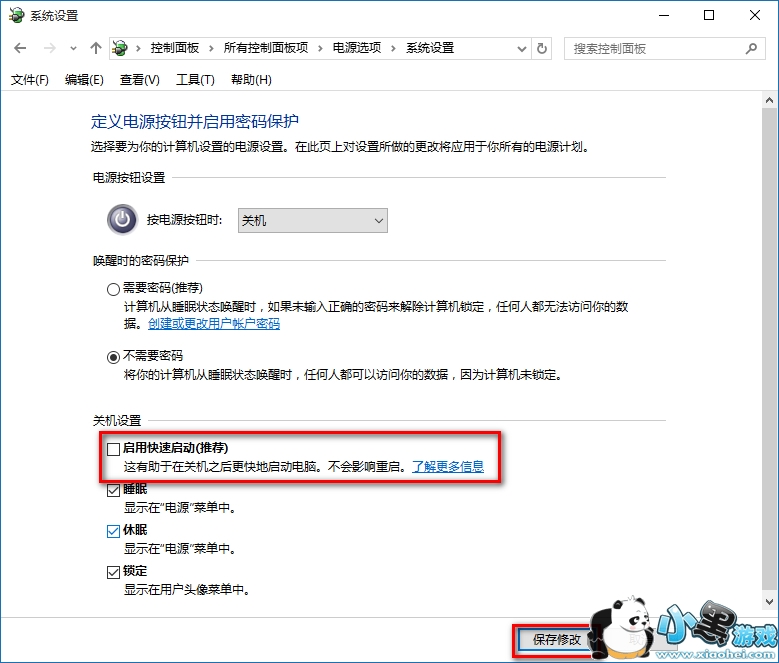This screenshot has width=779, height=663.
Task: Open the 按电源按钮时 dropdown showing 关机
Action: click(313, 221)
